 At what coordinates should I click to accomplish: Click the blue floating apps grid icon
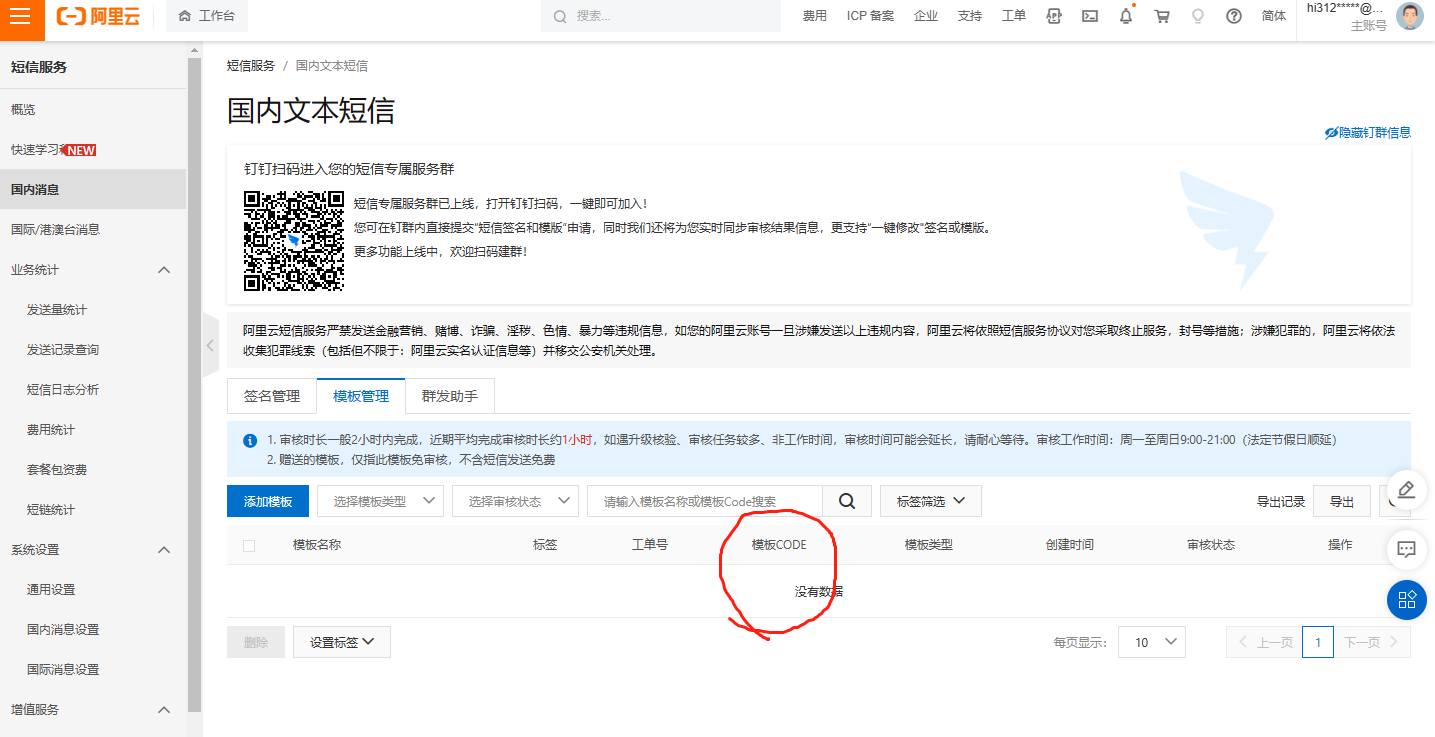click(x=1406, y=599)
